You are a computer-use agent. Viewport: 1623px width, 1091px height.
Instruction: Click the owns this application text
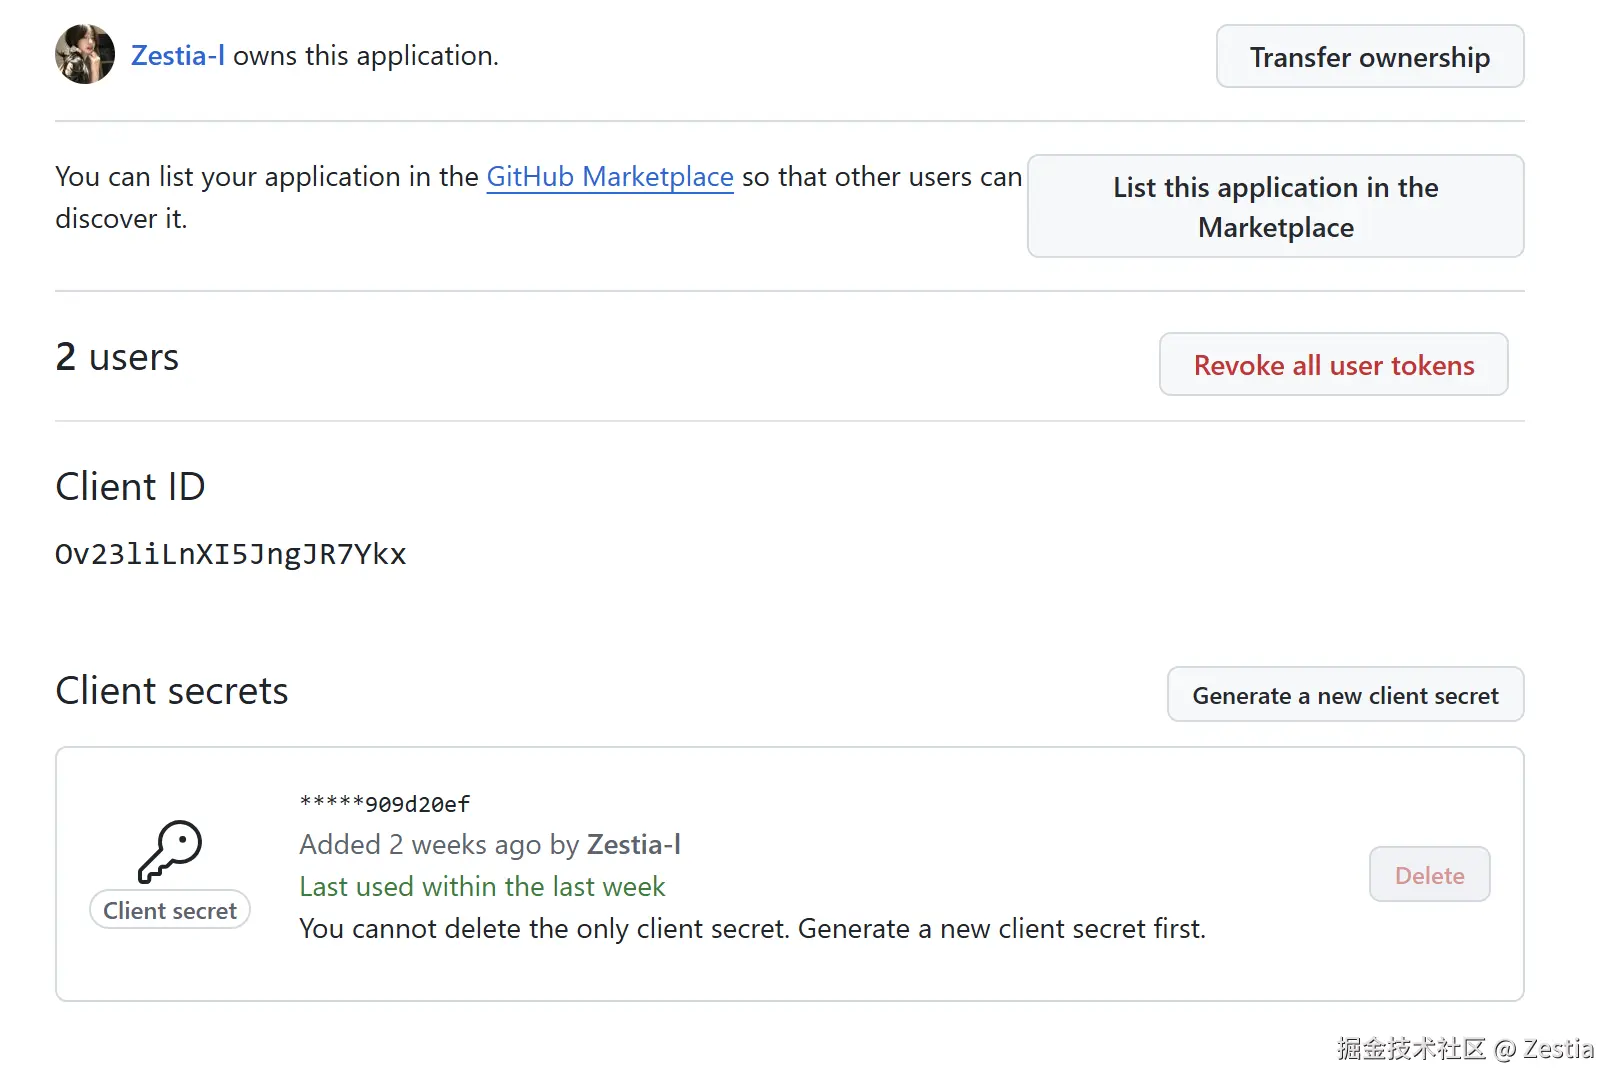[366, 56]
